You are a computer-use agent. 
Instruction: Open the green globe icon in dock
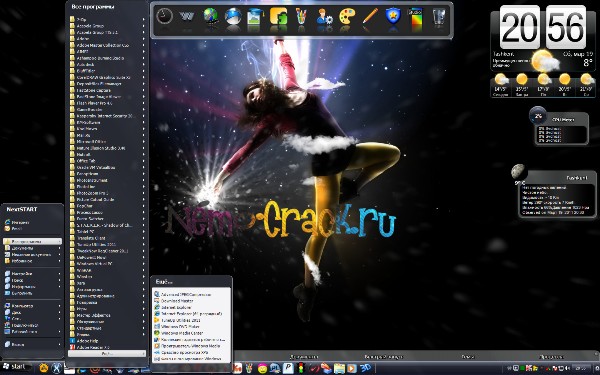click(x=210, y=16)
